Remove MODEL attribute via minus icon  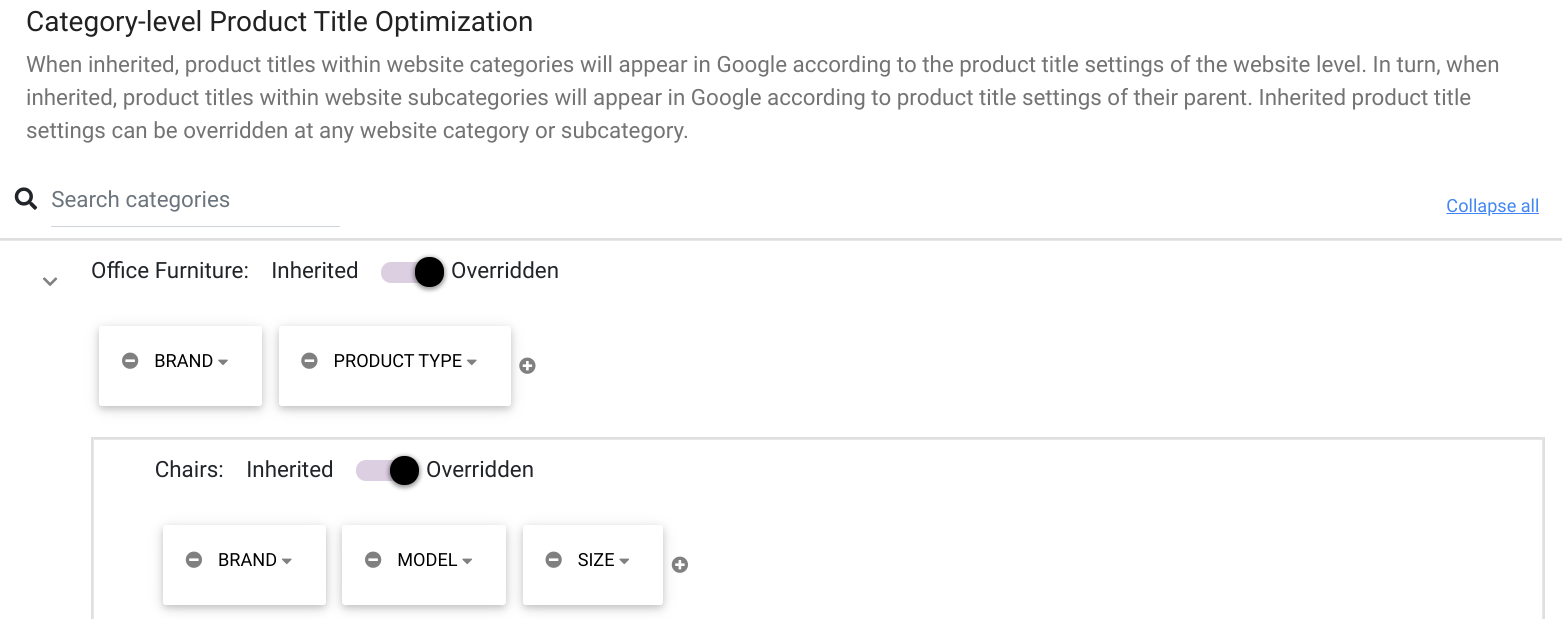373,560
